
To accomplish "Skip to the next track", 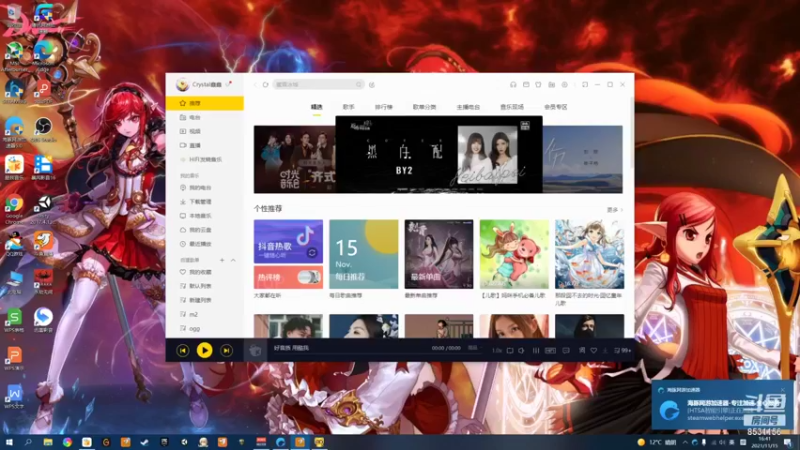I will click(226, 351).
